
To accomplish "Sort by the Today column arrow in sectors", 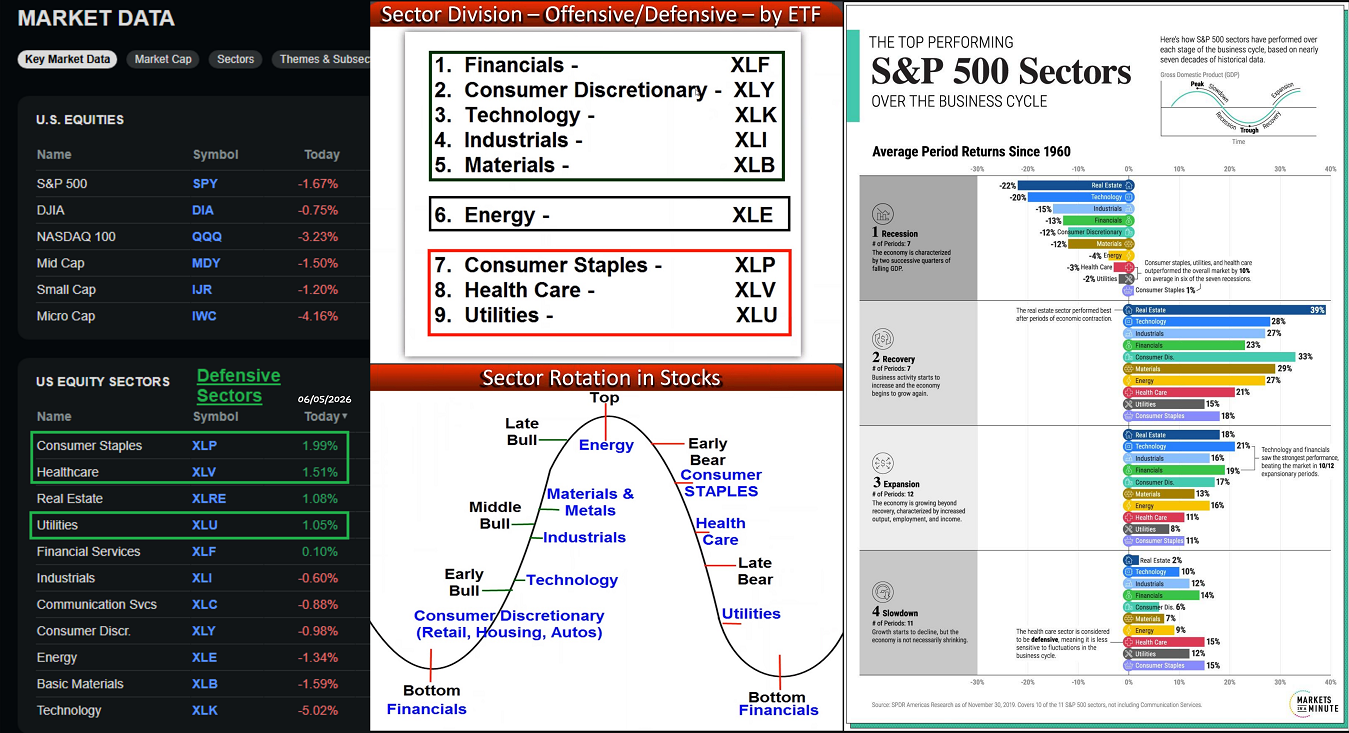I will coord(345,417).
